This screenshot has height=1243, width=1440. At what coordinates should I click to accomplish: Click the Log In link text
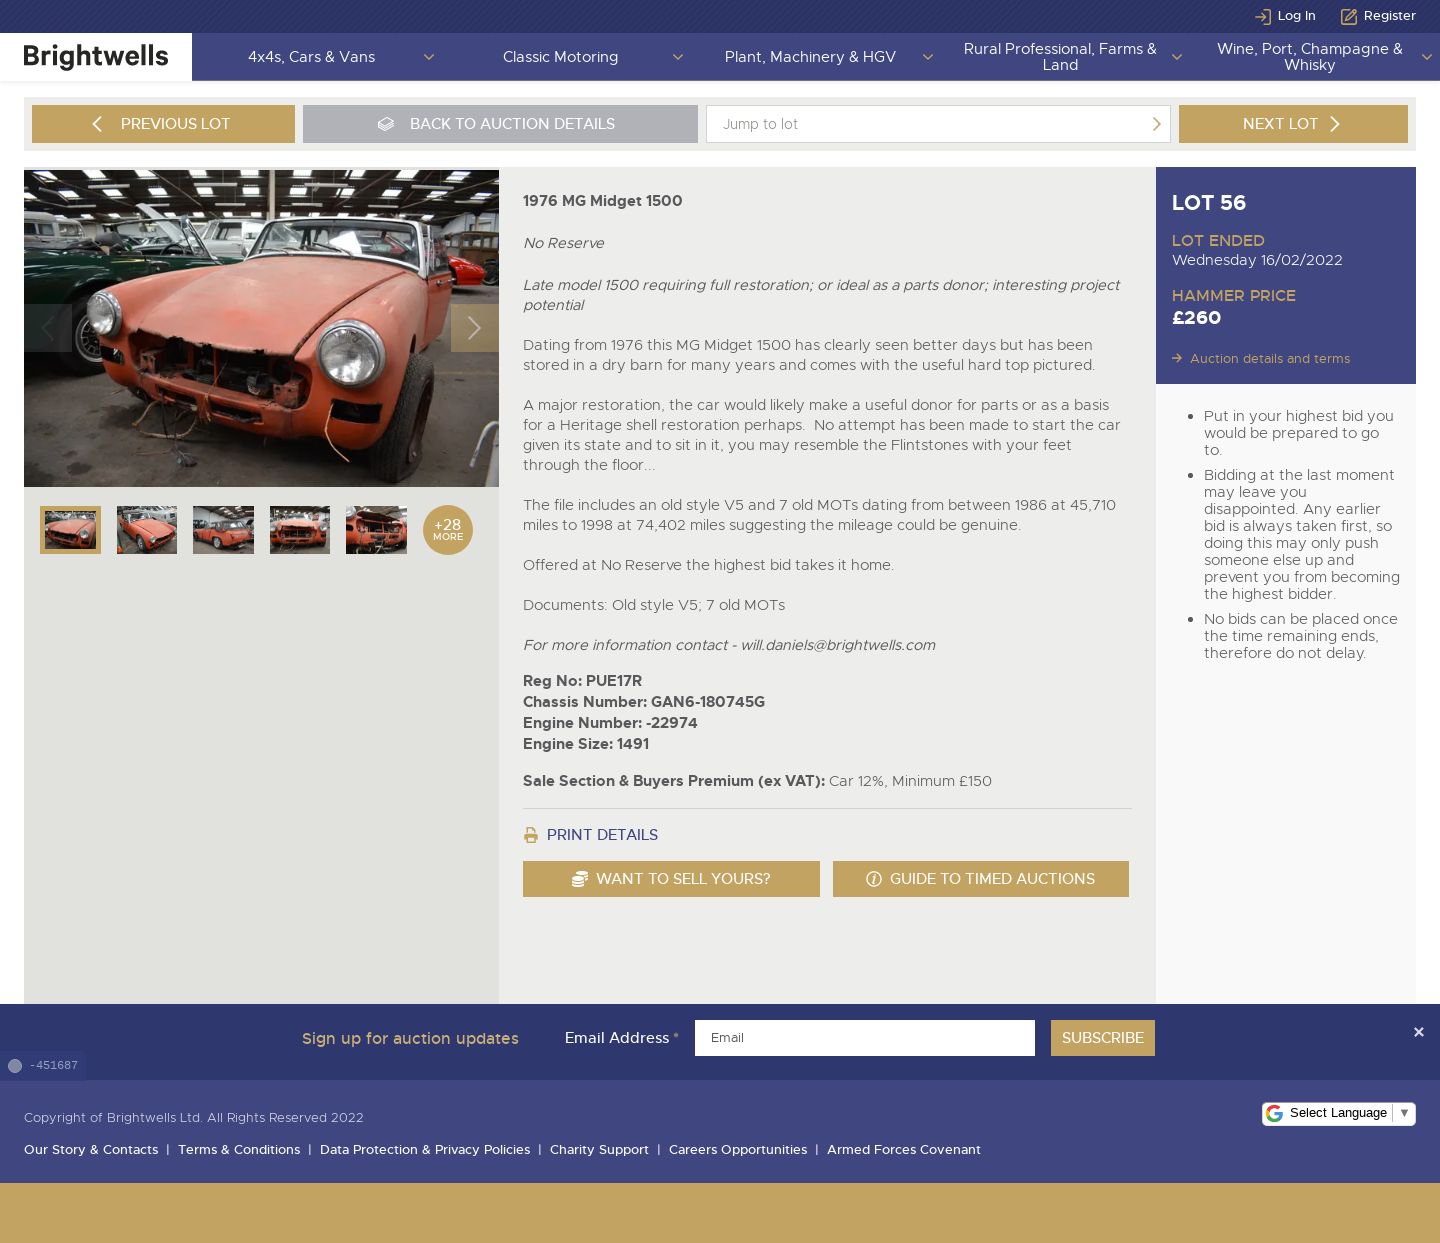click(x=1296, y=16)
